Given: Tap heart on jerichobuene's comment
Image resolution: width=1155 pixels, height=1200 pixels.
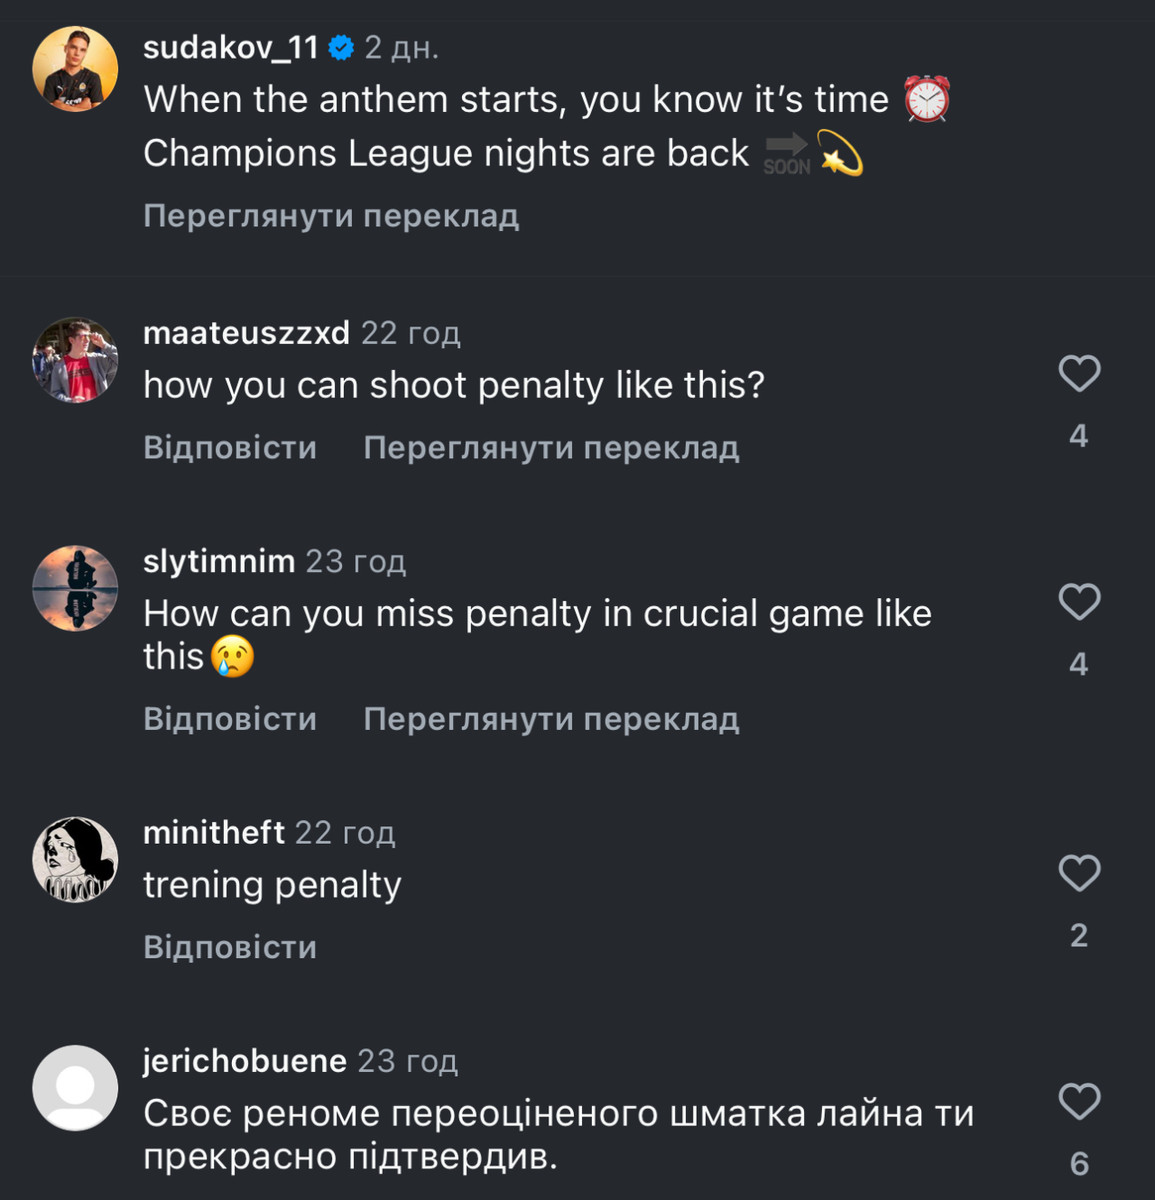Looking at the screenshot, I should [x=1079, y=1101].
